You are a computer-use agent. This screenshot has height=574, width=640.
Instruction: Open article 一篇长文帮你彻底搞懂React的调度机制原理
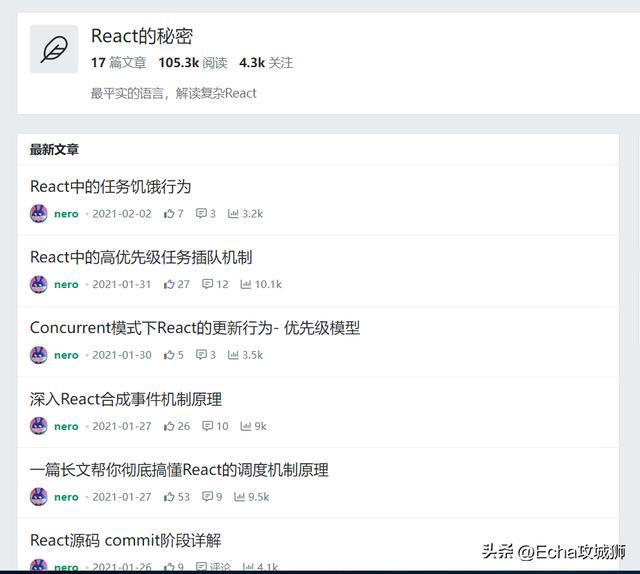[179, 469]
